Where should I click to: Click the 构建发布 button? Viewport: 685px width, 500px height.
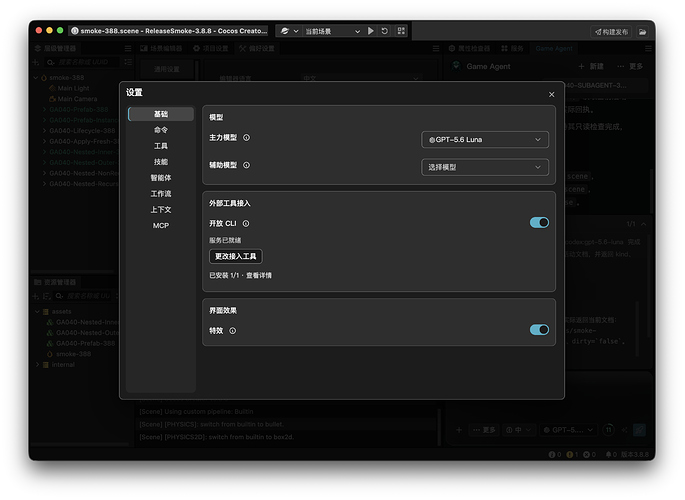(611, 32)
